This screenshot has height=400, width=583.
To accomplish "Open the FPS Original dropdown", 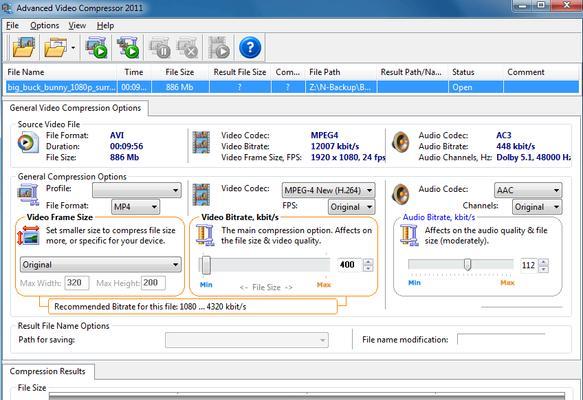I will click(351, 207).
